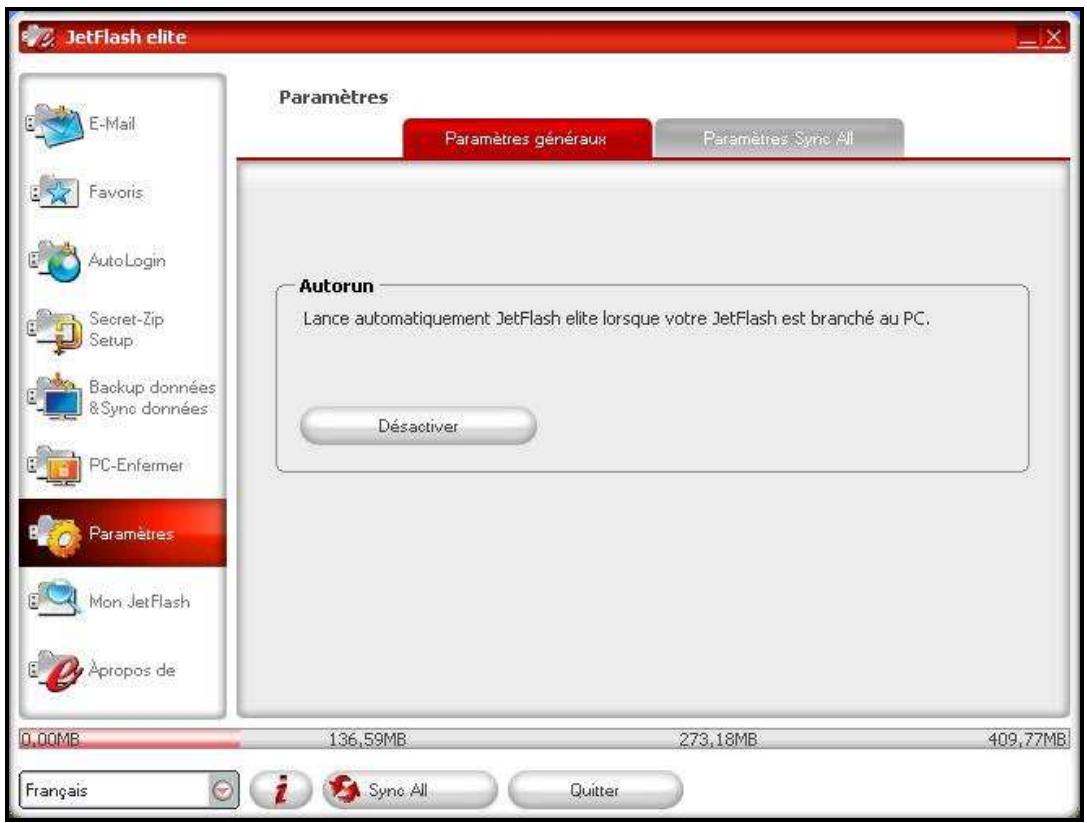The height and width of the screenshot is (823, 1087).
Task: Open the AutoLogin sidebar label
Action: tap(127, 261)
